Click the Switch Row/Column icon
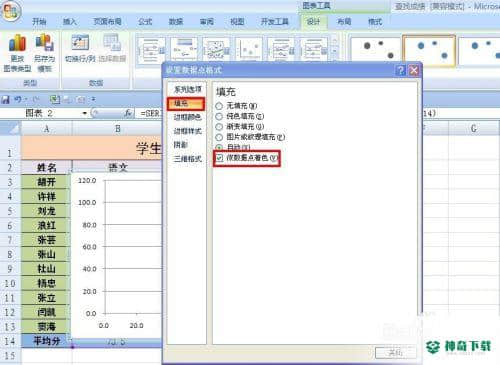This screenshot has height=365, width=500. click(x=80, y=49)
